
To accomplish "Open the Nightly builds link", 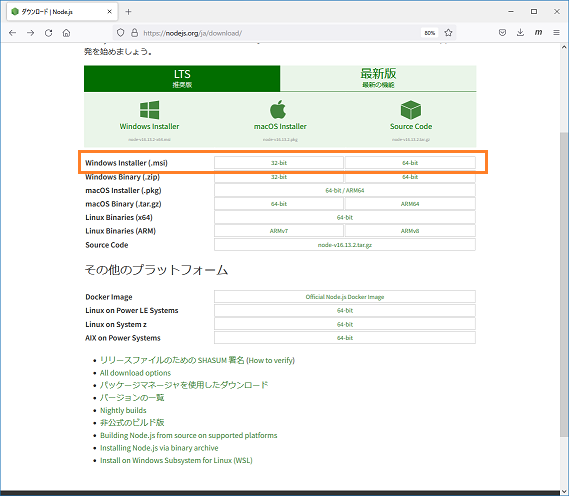I will 123,410.
